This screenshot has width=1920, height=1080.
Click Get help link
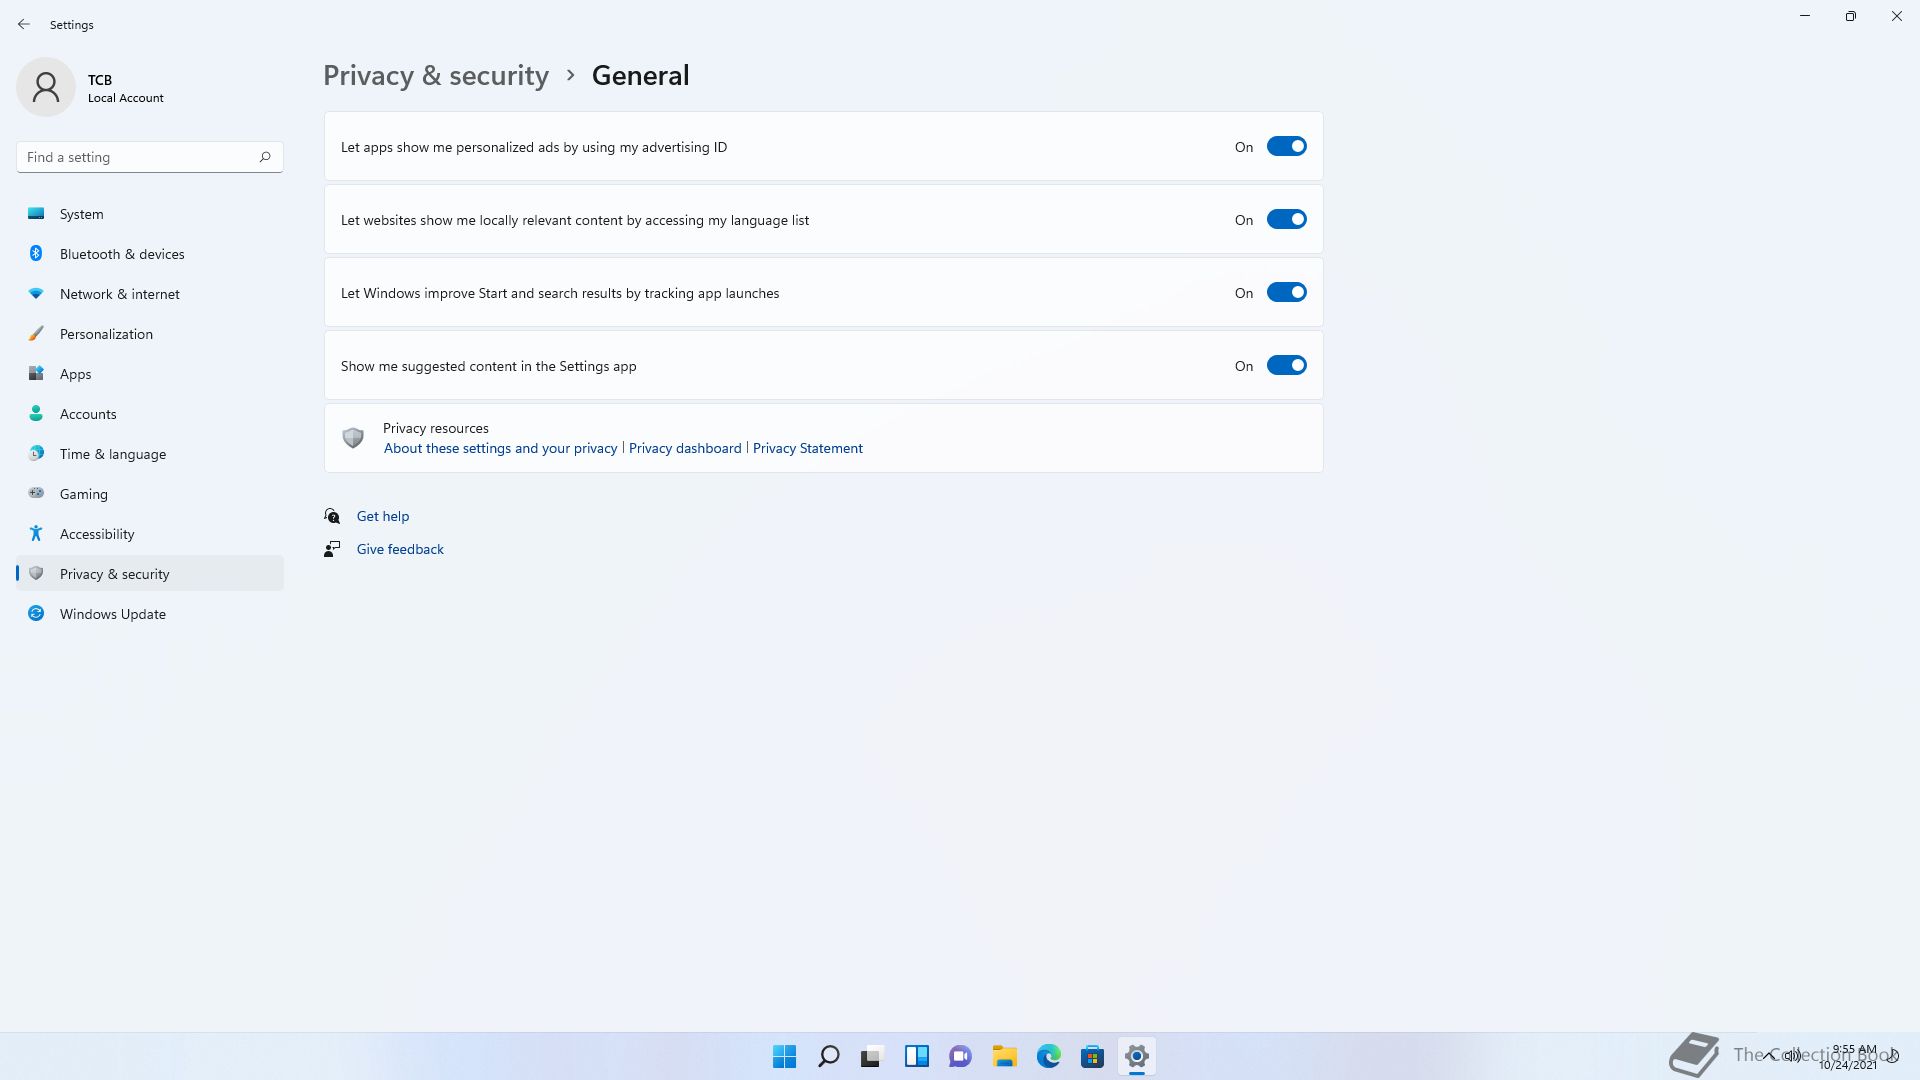coord(383,516)
